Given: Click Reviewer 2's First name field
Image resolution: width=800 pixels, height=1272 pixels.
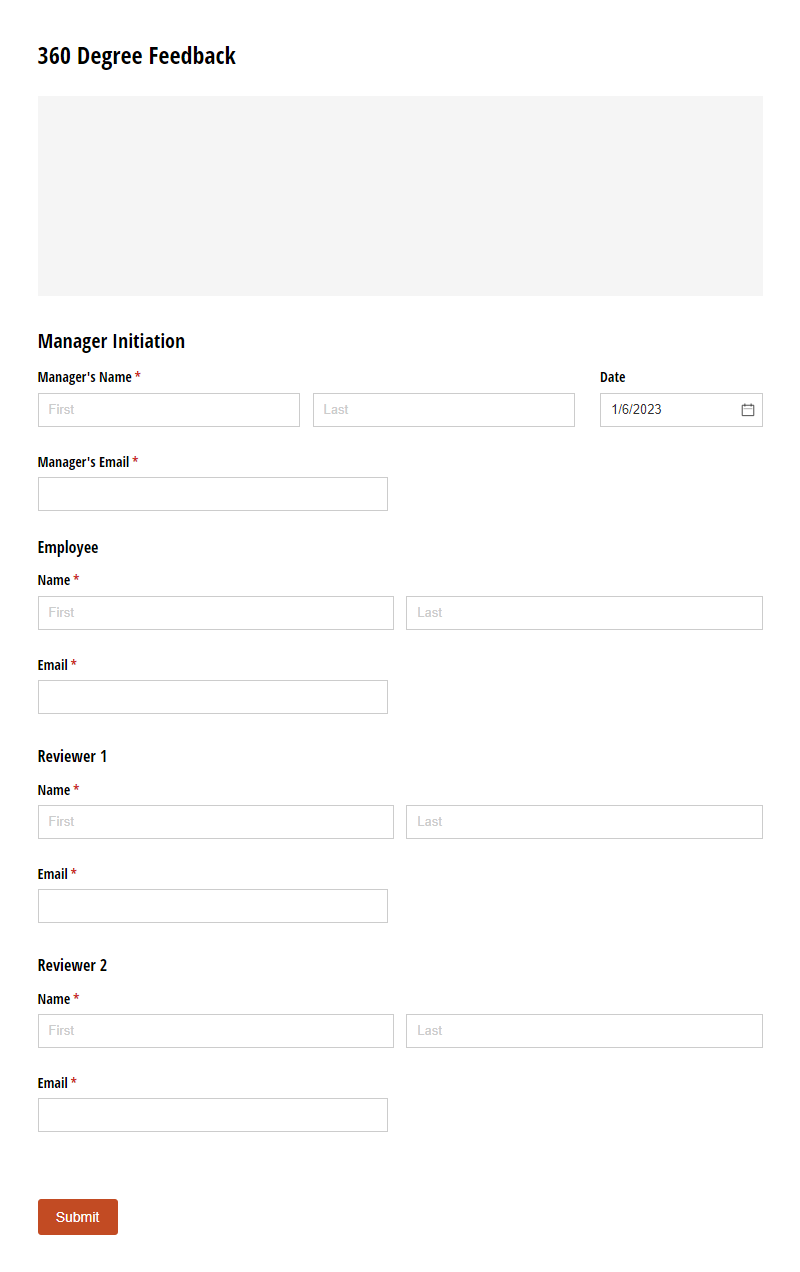Looking at the screenshot, I should pyautogui.click(x=215, y=1030).
